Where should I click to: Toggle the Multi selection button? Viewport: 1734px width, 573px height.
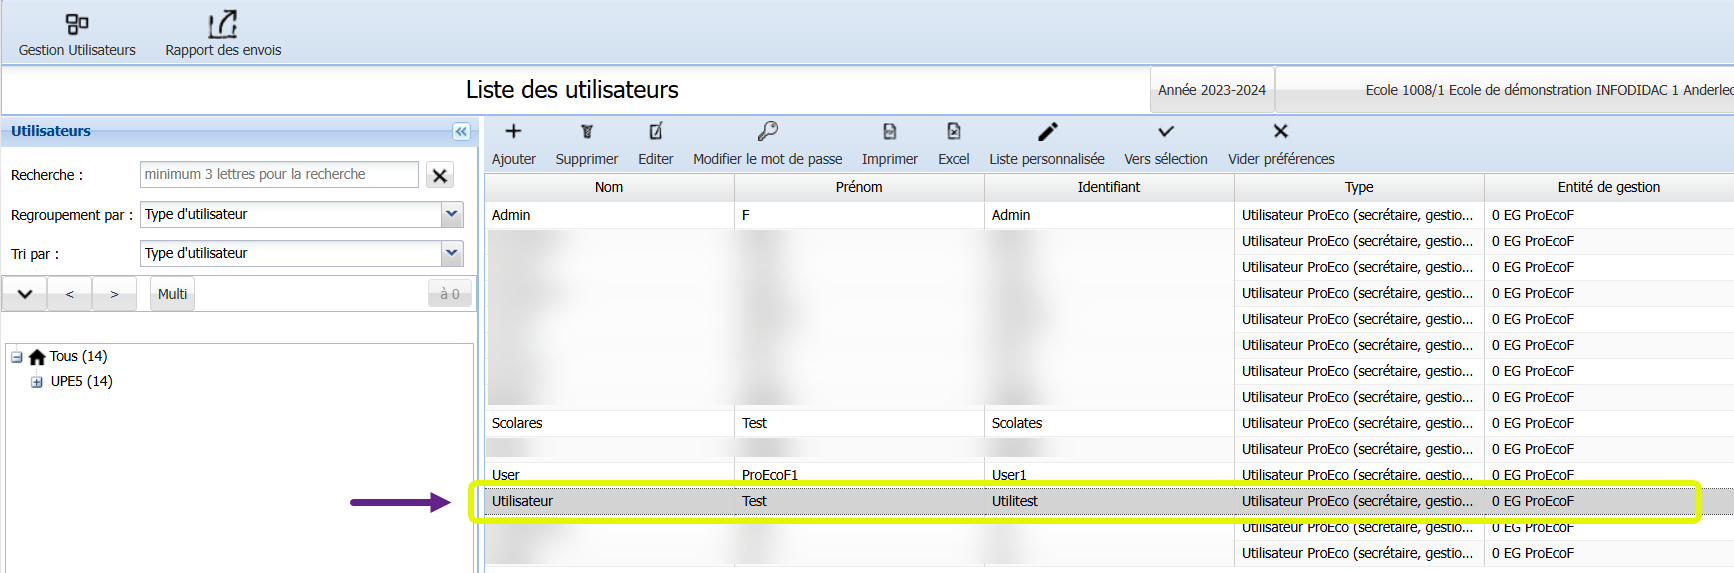[172, 294]
